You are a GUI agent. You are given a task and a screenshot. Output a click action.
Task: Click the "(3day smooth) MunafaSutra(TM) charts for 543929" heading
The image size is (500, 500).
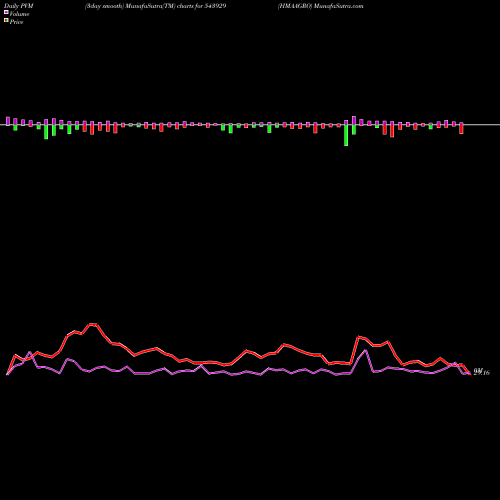click(156, 6)
